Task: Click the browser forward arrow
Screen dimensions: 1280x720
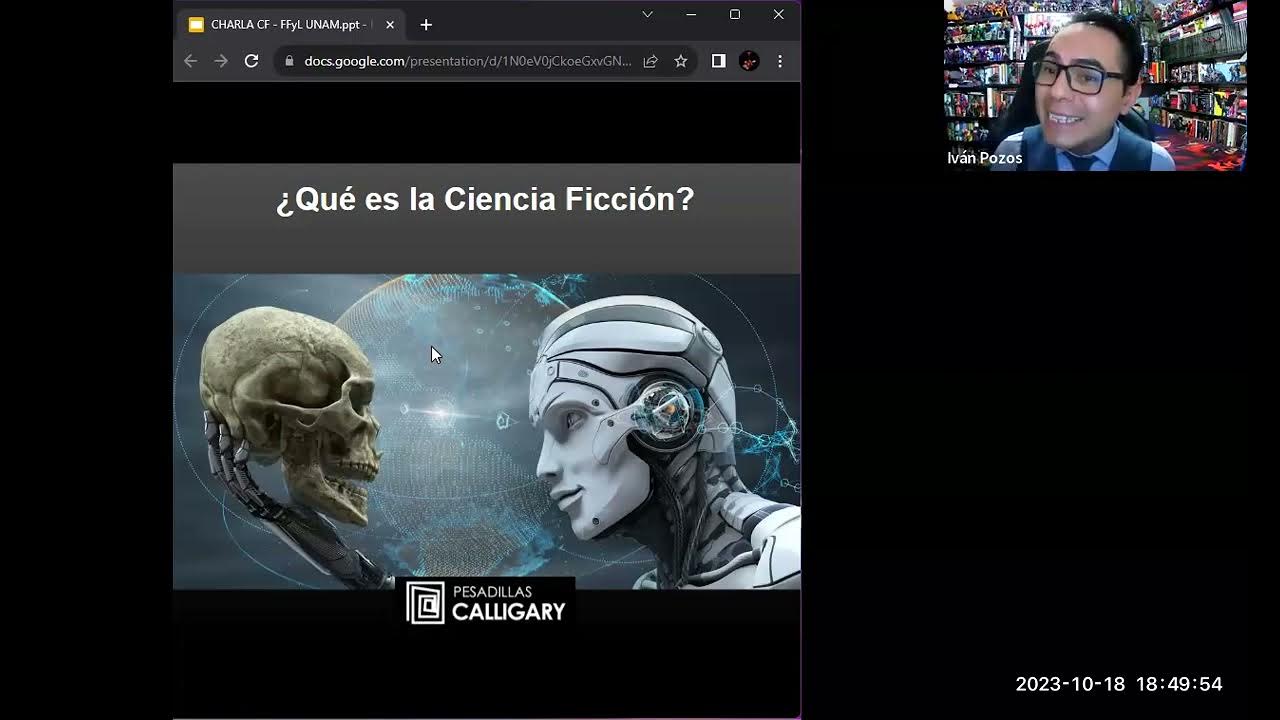Action: pyautogui.click(x=221, y=61)
